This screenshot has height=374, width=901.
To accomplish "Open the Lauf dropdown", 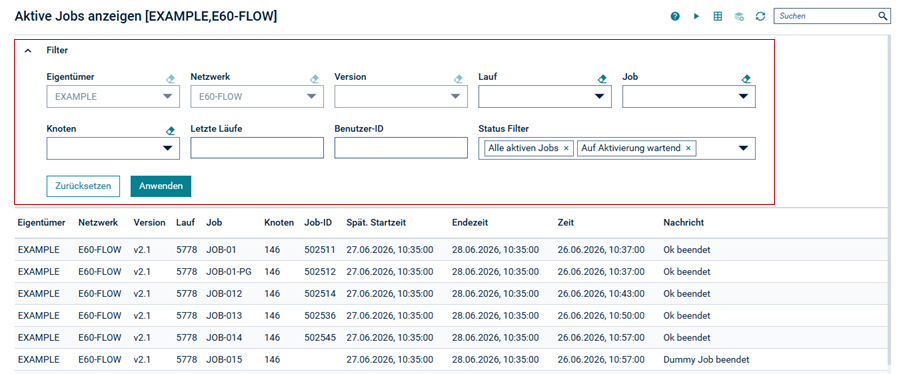I will [x=545, y=97].
